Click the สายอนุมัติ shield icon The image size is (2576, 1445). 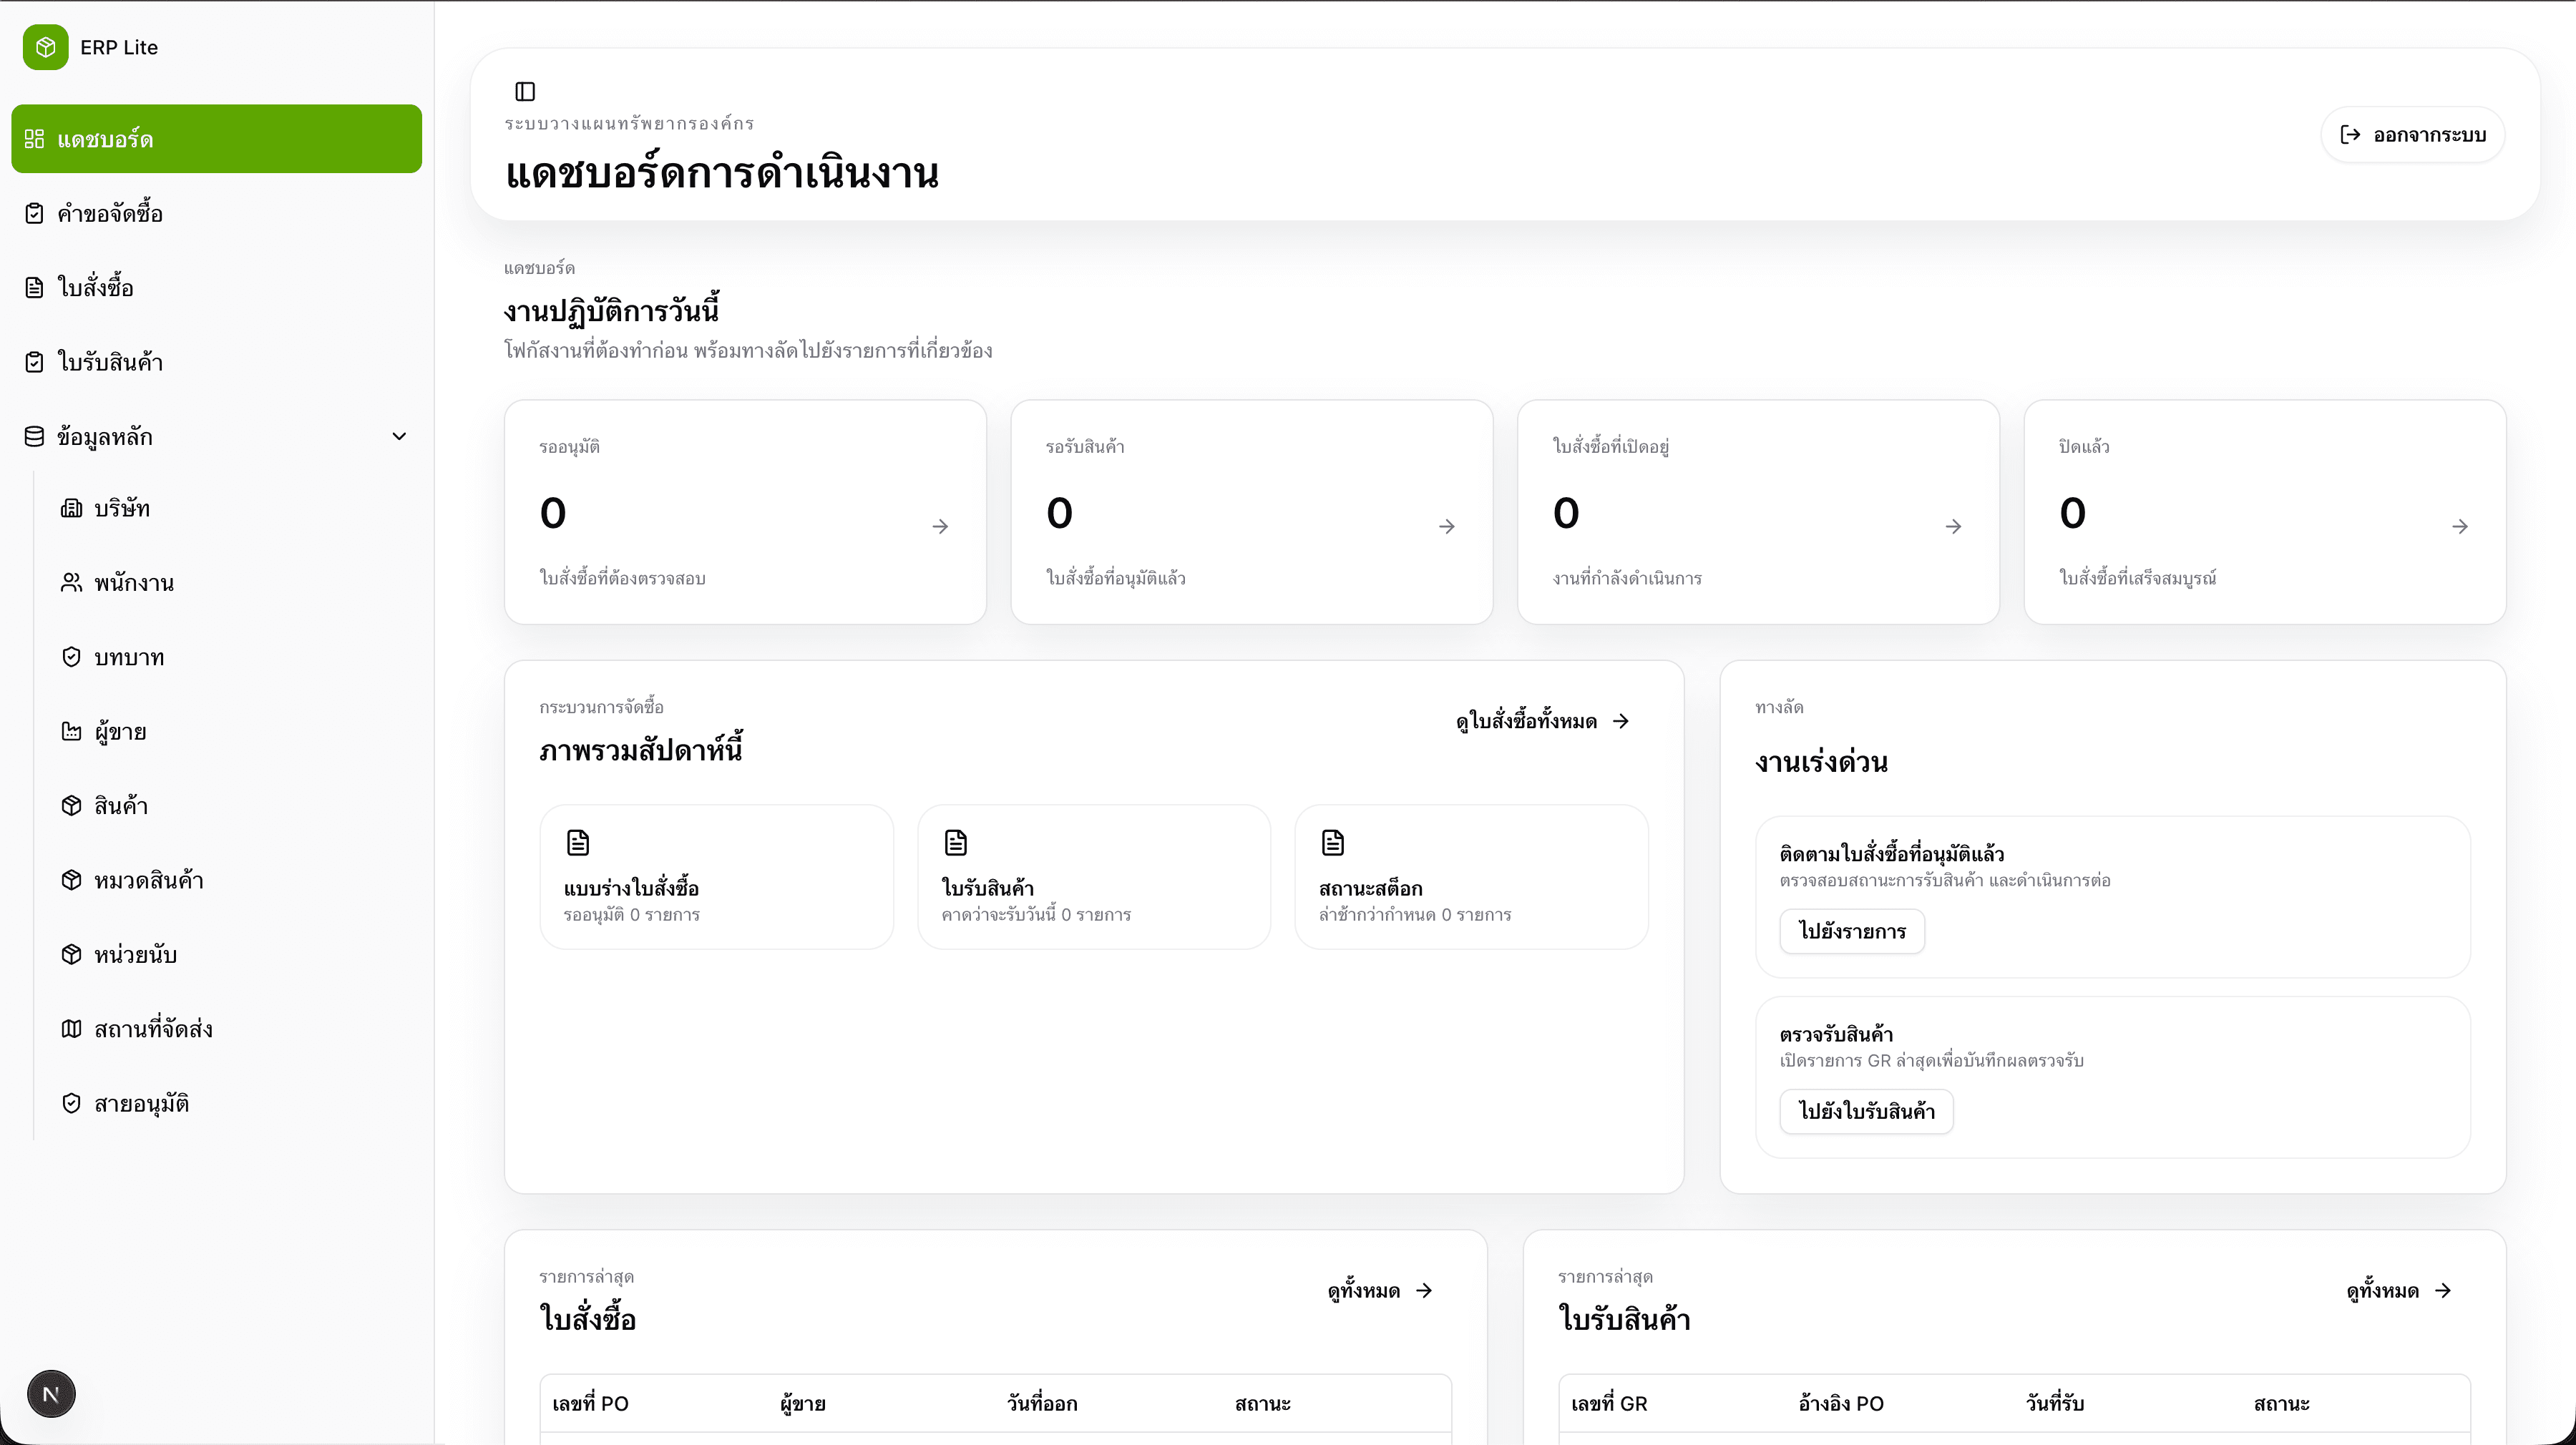(71, 1103)
